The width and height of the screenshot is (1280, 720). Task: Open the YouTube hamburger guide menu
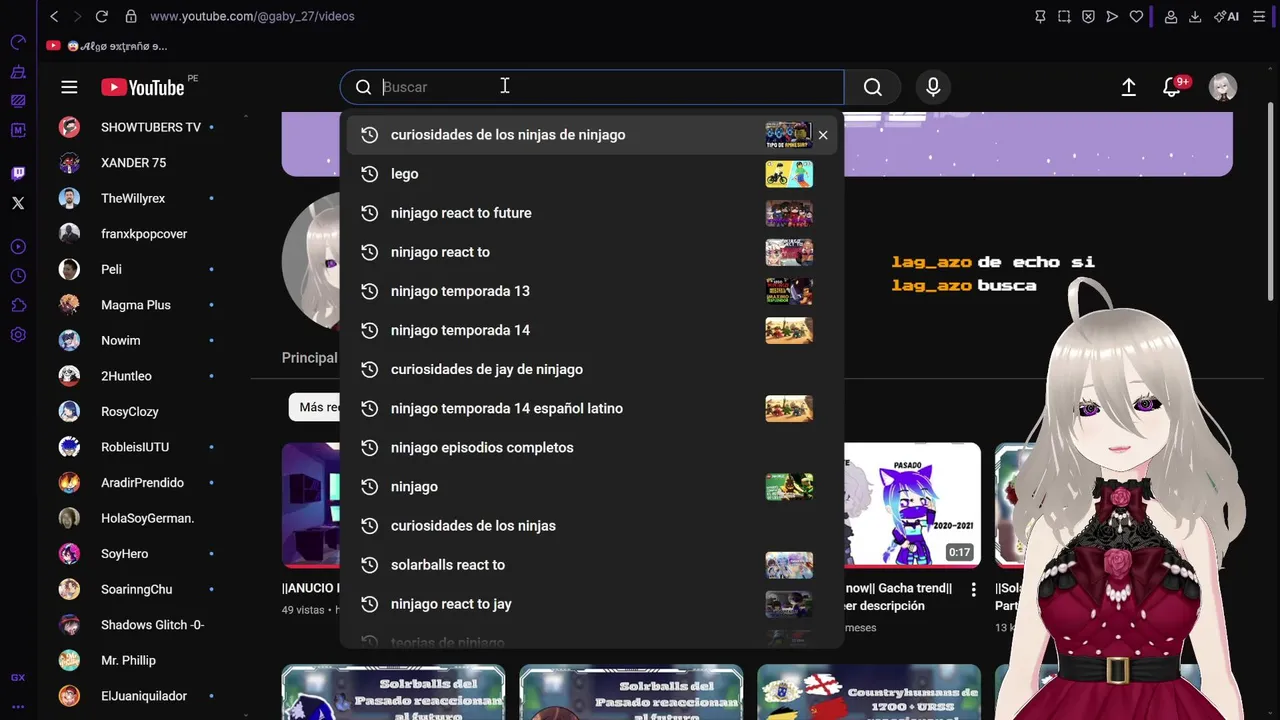69,87
